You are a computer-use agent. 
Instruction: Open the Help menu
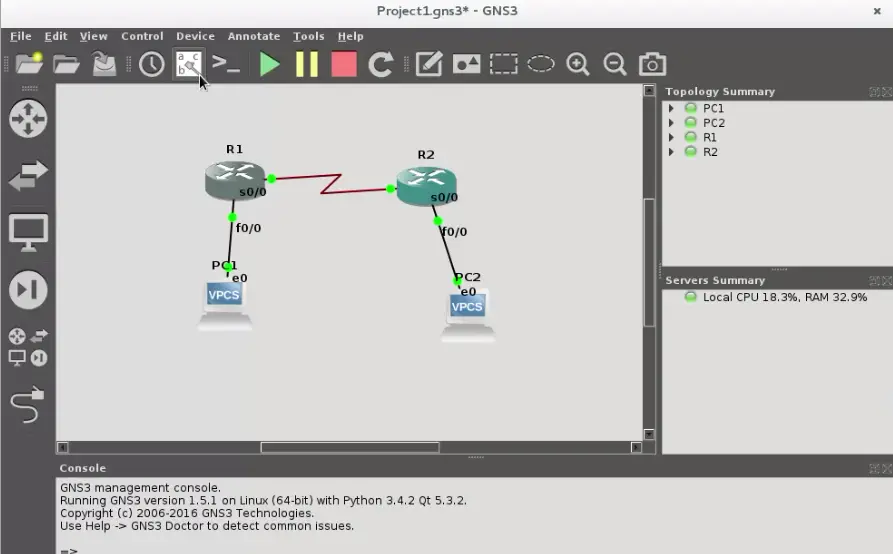point(350,36)
